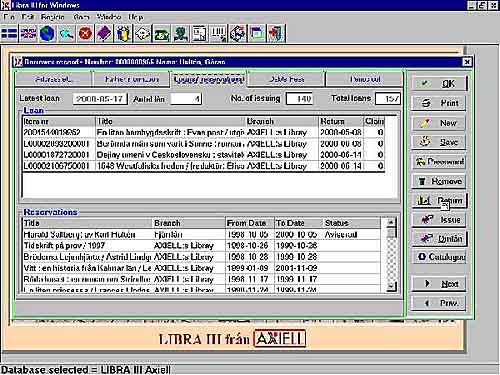Click the Password button
The height and width of the screenshot is (375, 500).
(439, 162)
